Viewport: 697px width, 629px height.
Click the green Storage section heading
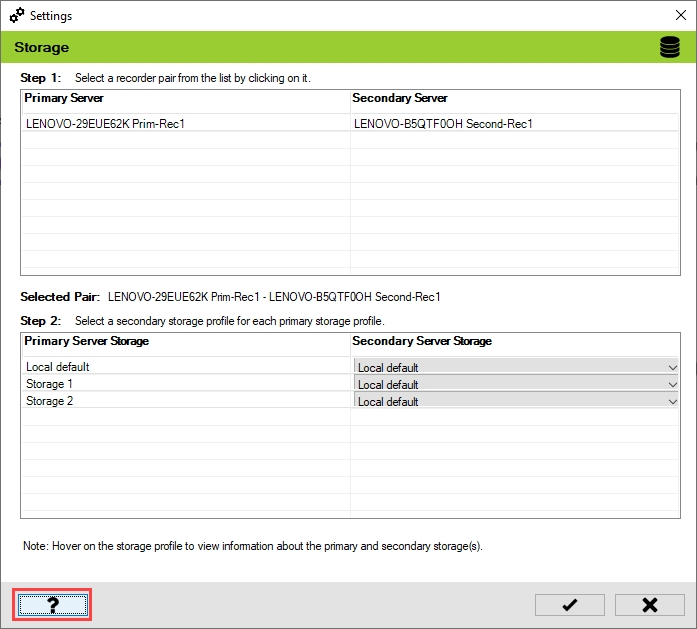(41, 48)
